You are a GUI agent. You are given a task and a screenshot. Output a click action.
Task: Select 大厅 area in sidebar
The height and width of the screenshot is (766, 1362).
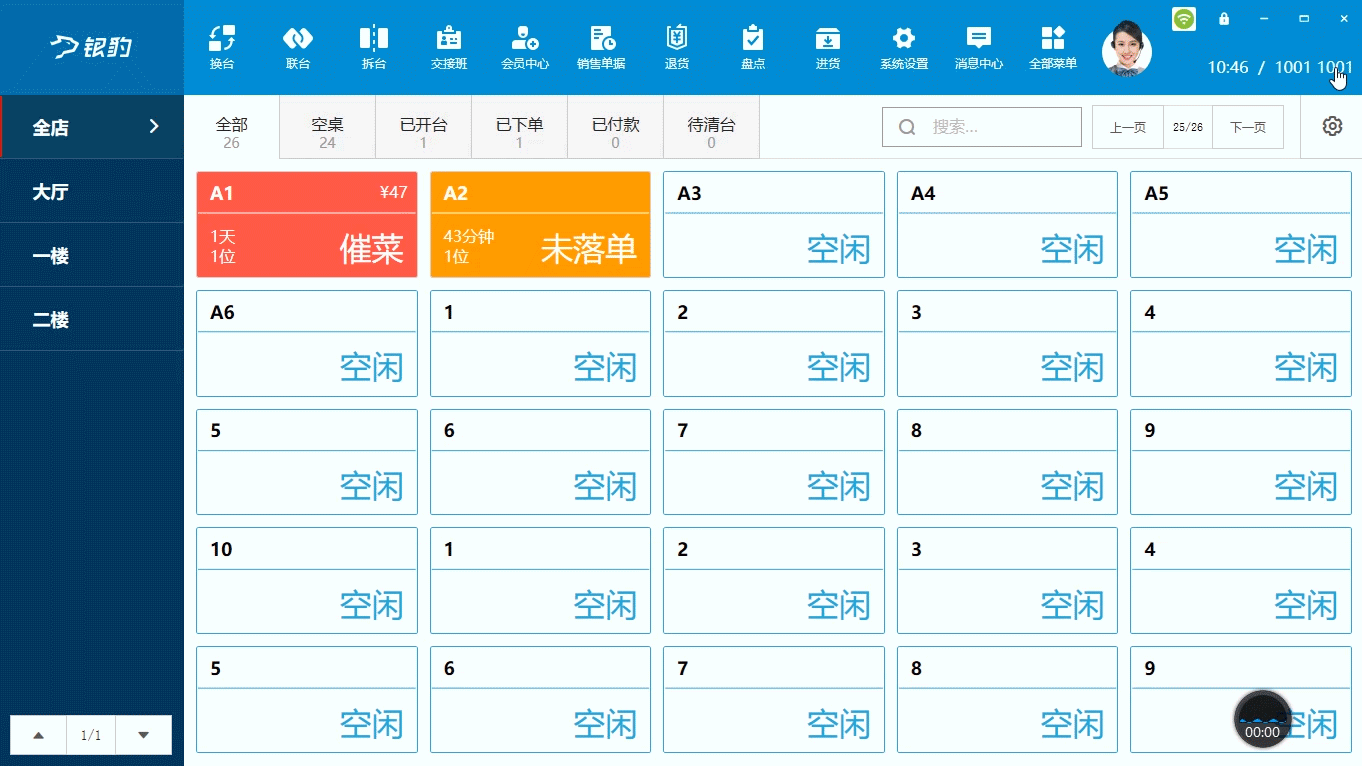[92, 191]
